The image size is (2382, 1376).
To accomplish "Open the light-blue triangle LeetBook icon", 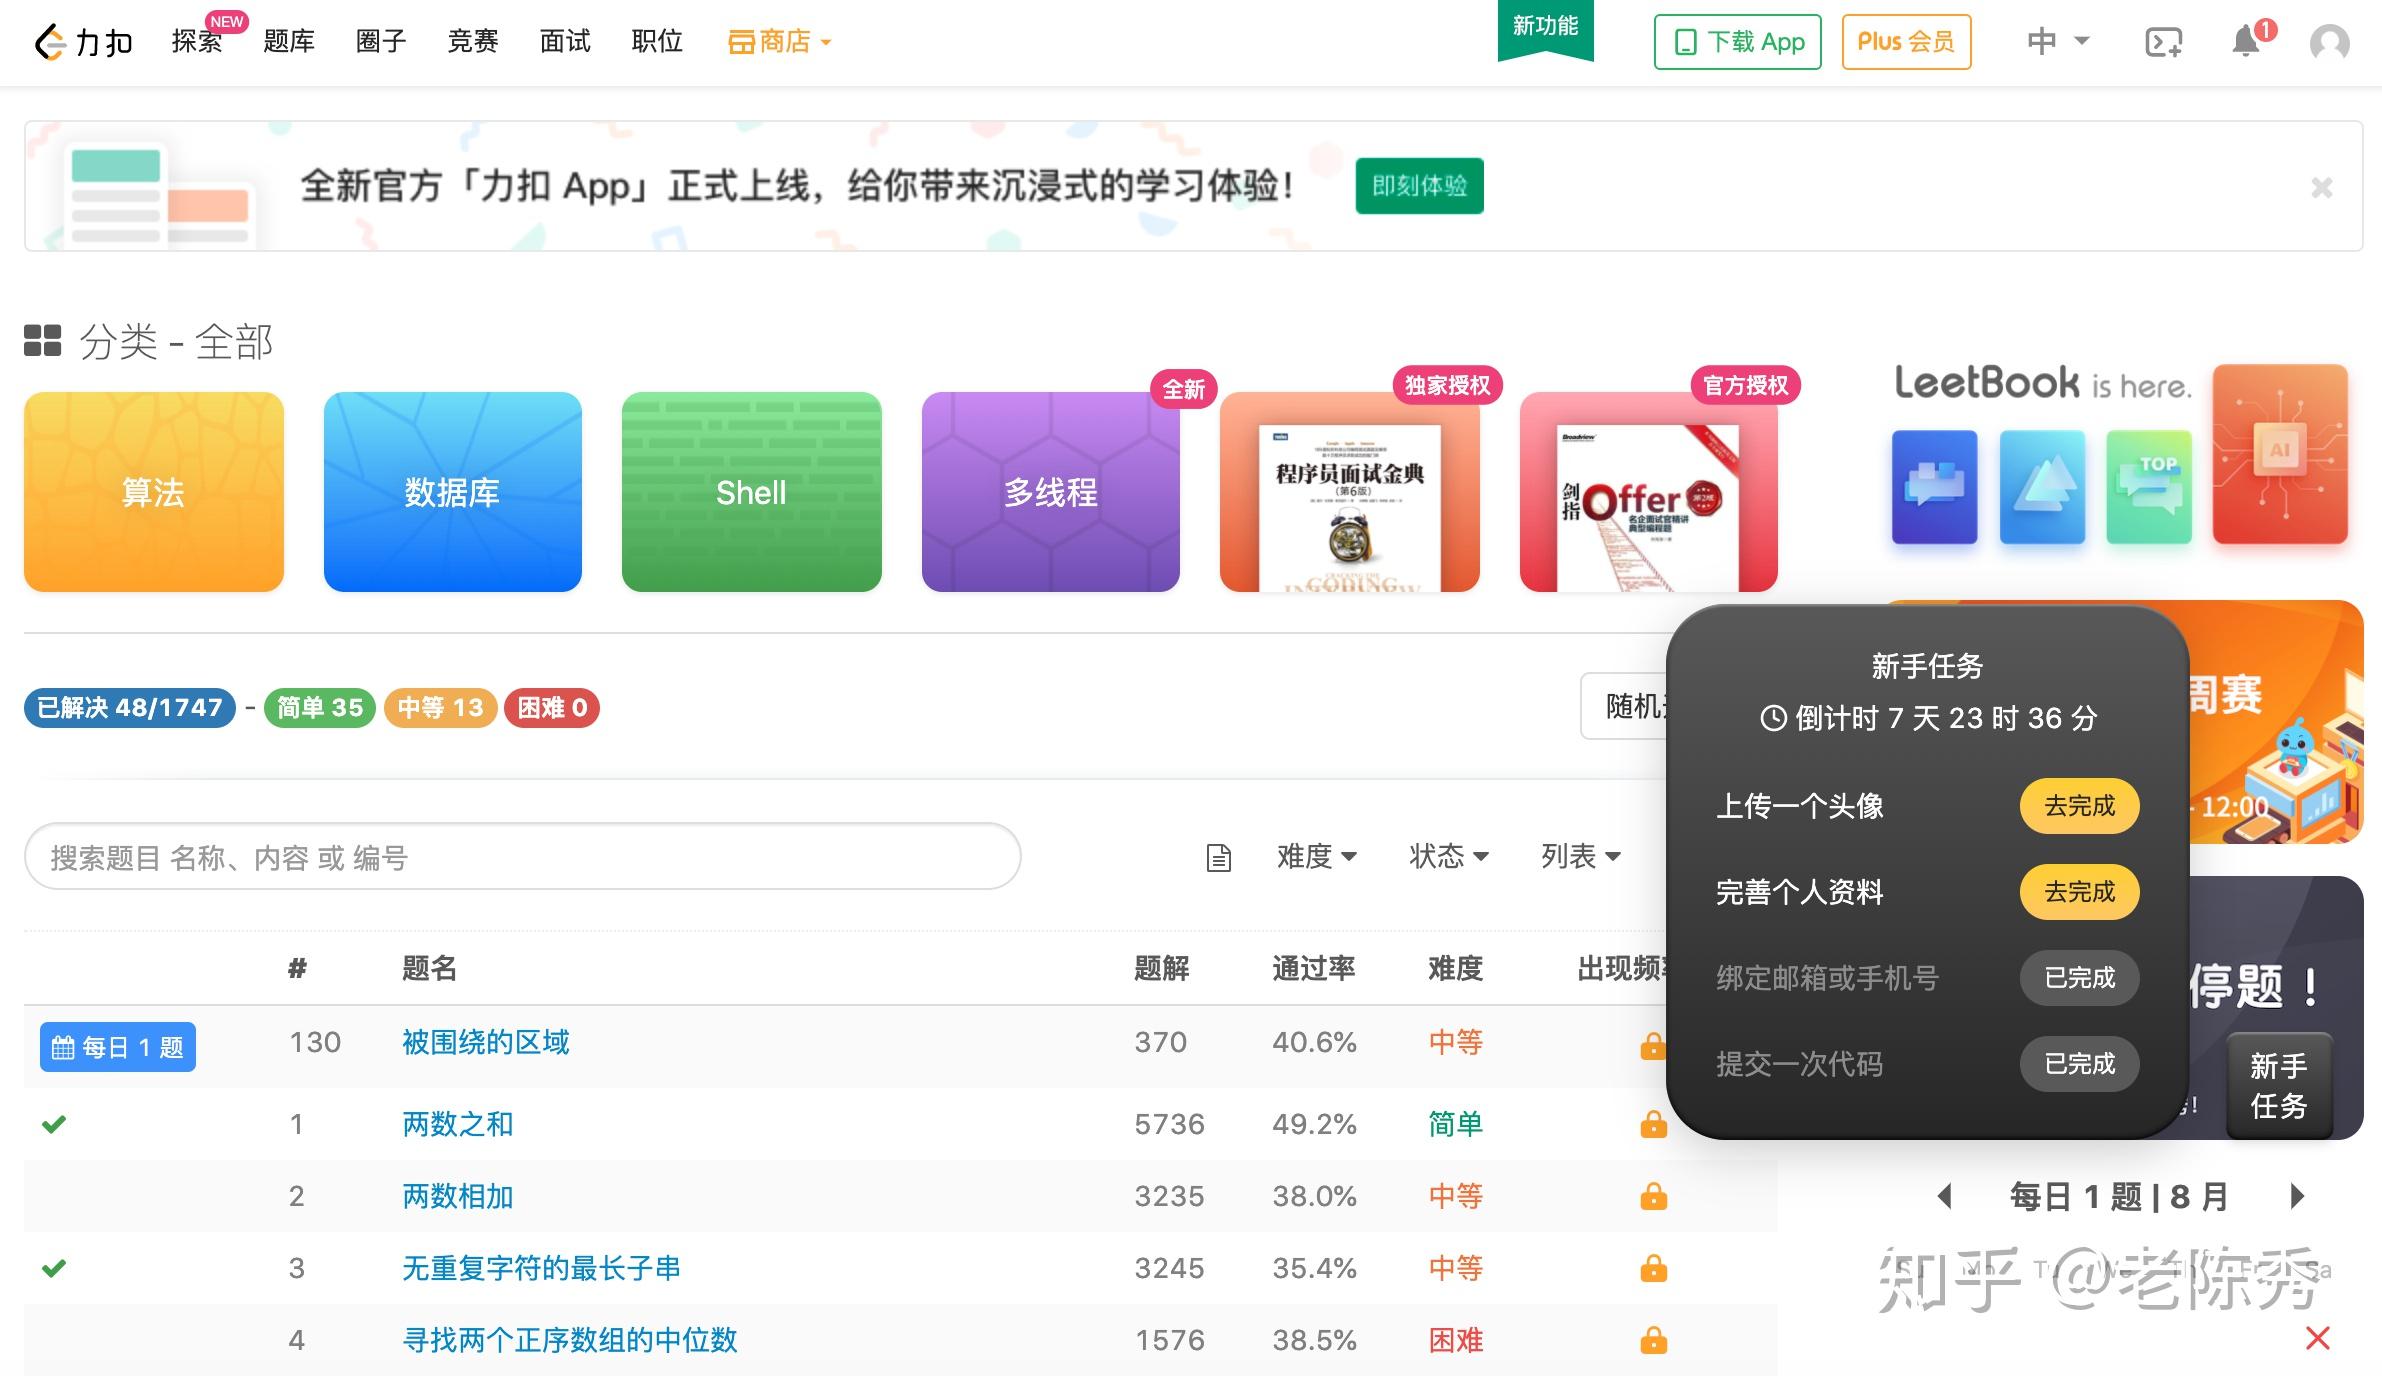I will (2042, 487).
